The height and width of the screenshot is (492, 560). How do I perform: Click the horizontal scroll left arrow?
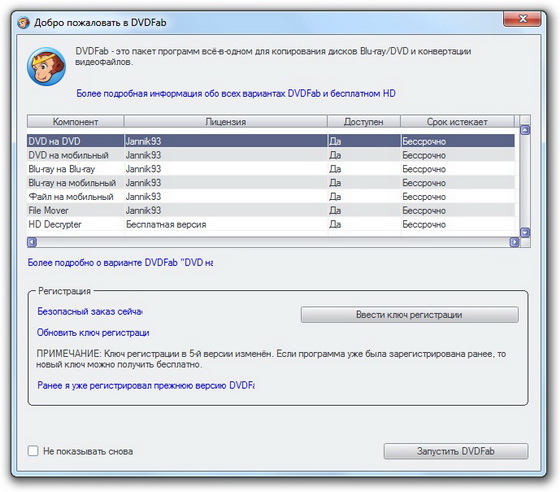[x=32, y=242]
